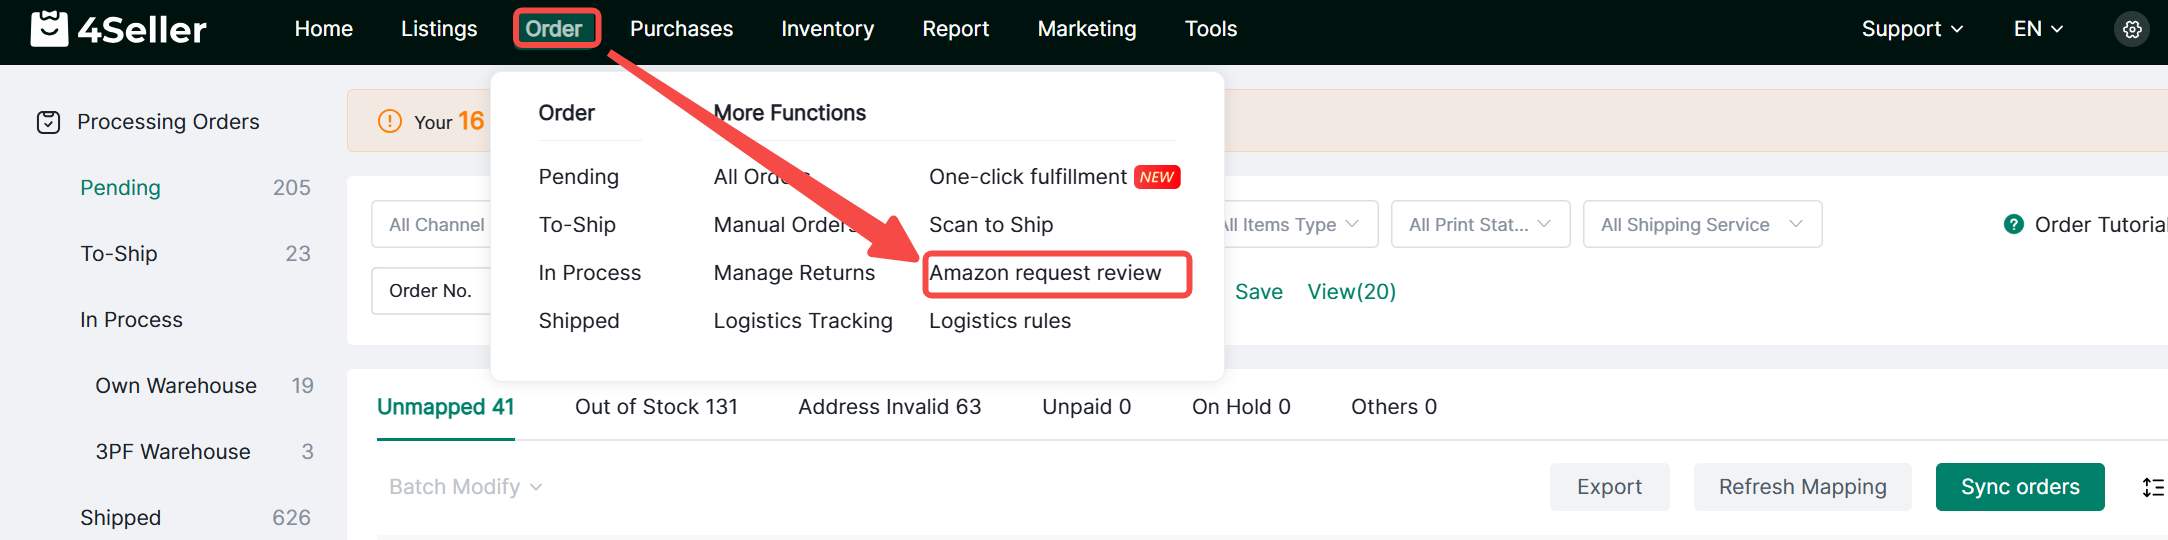Switch to the Address Invalid tab
The height and width of the screenshot is (540, 2168).
point(889,407)
